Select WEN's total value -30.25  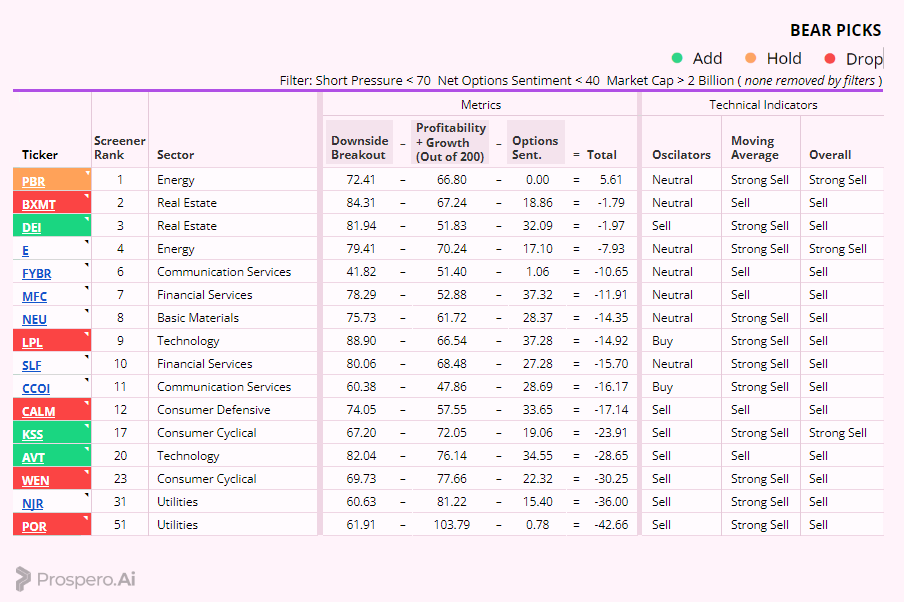(x=611, y=479)
